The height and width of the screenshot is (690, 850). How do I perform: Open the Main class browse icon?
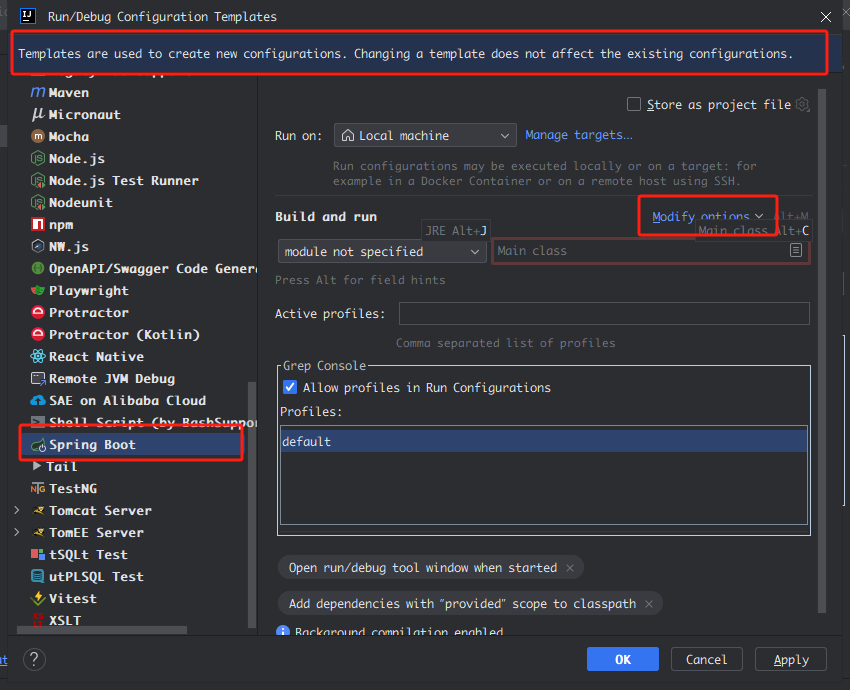[796, 250]
